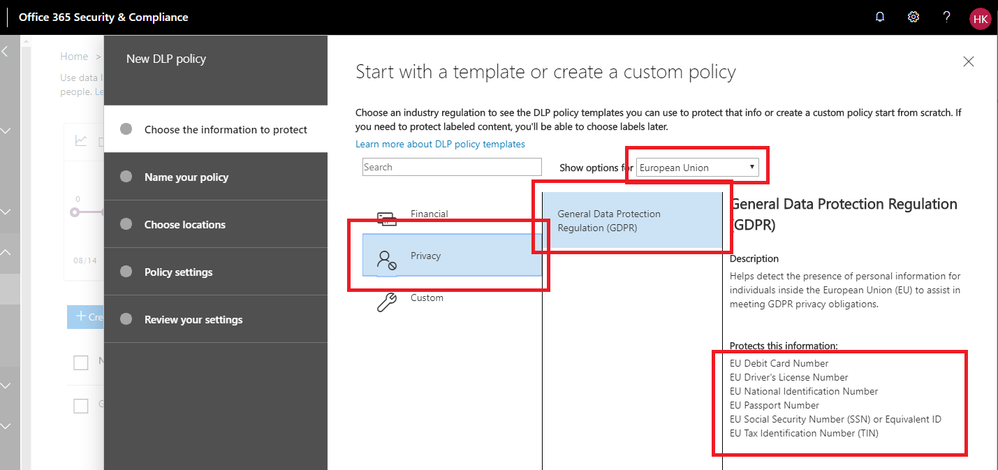The height and width of the screenshot is (470, 998).
Task: Collapse the left navigation arrow at top
Action: point(4,50)
